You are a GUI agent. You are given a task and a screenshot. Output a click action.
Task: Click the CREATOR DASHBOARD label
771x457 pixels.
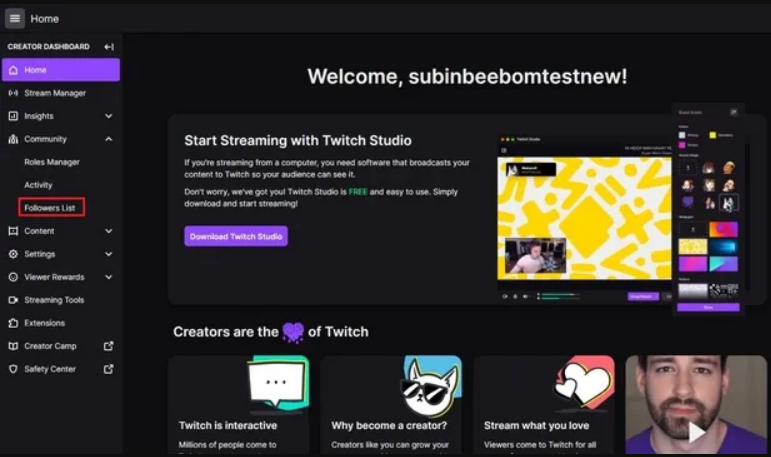49,47
